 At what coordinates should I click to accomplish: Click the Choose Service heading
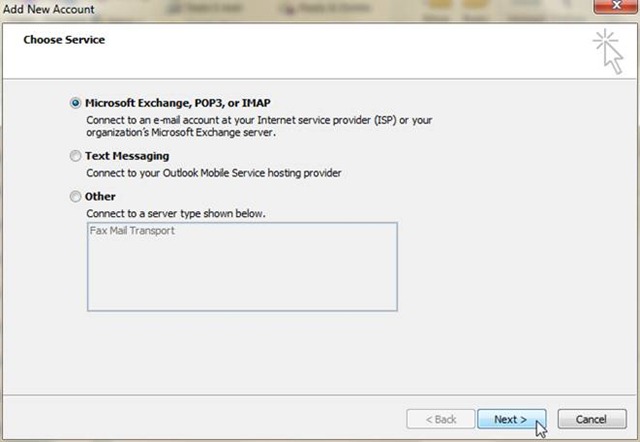tap(64, 40)
